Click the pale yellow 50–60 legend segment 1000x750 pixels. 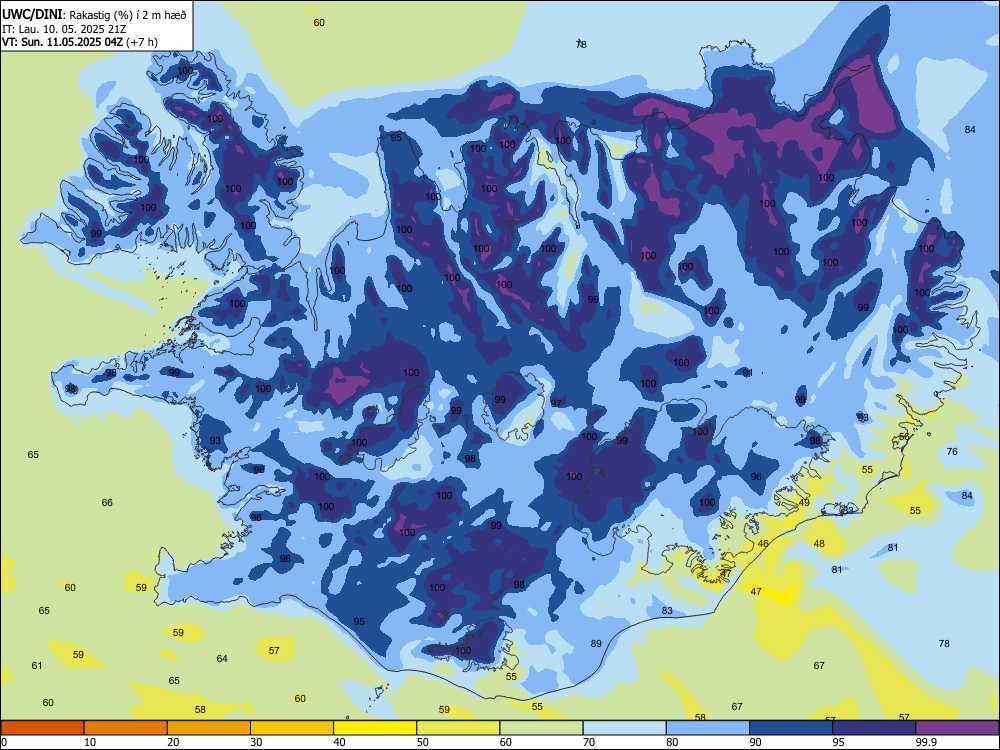(x=458, y=728)
